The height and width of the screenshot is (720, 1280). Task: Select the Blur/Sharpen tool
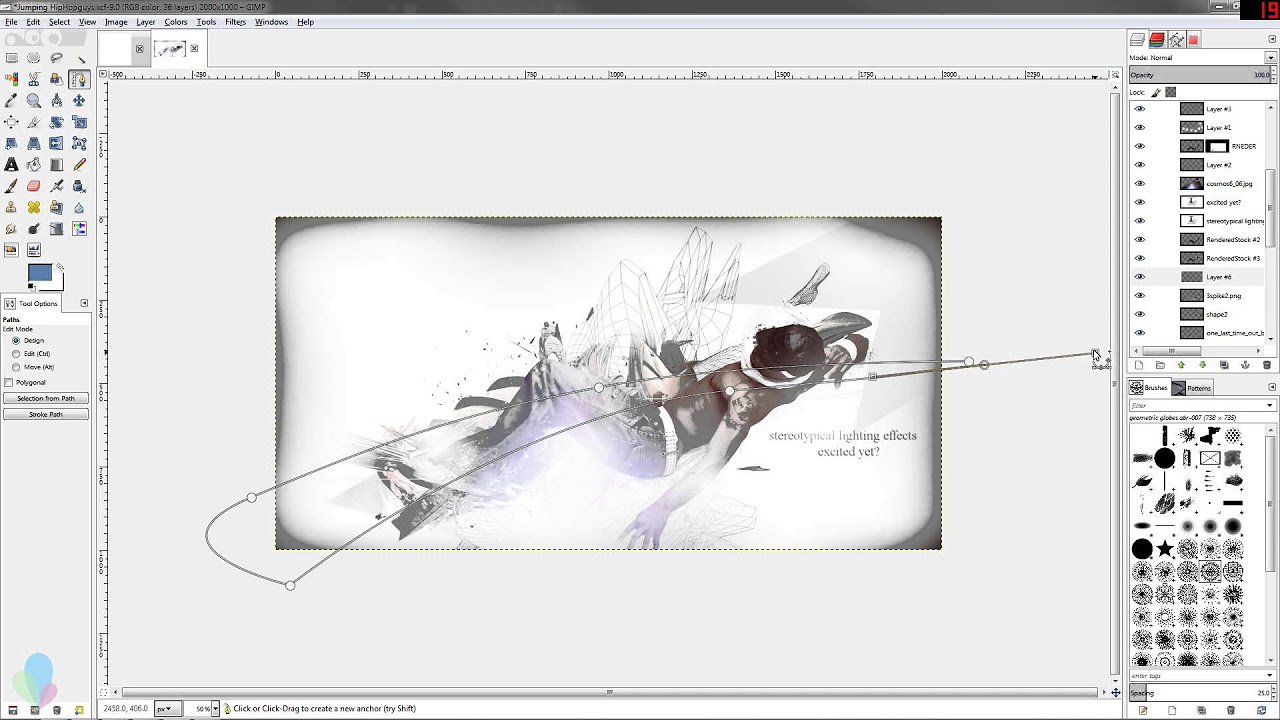[x=80, y=207]
